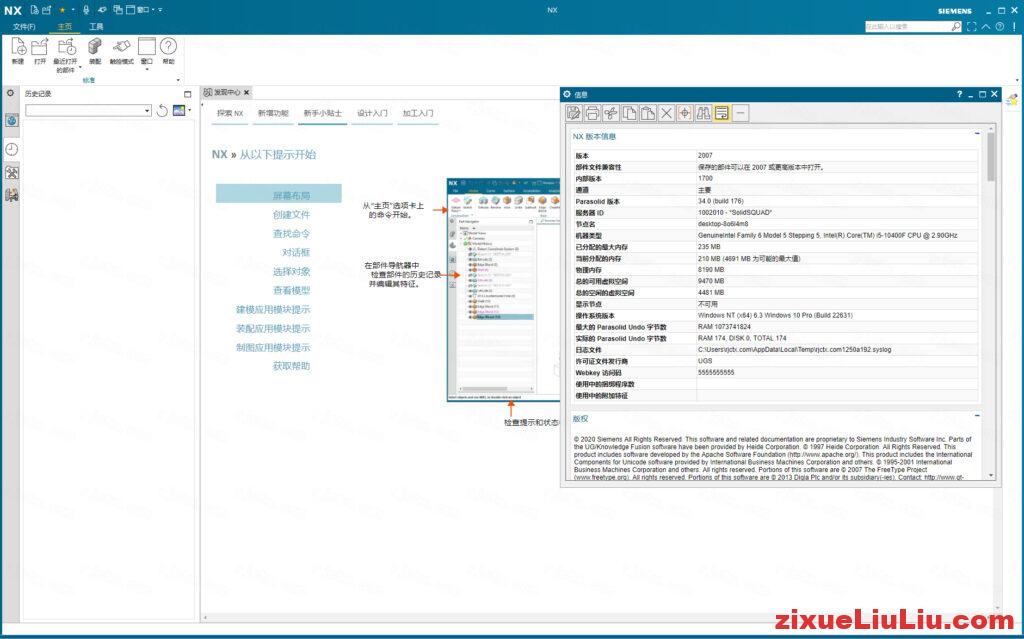Click the print icon in the Information window

point(592,113)
